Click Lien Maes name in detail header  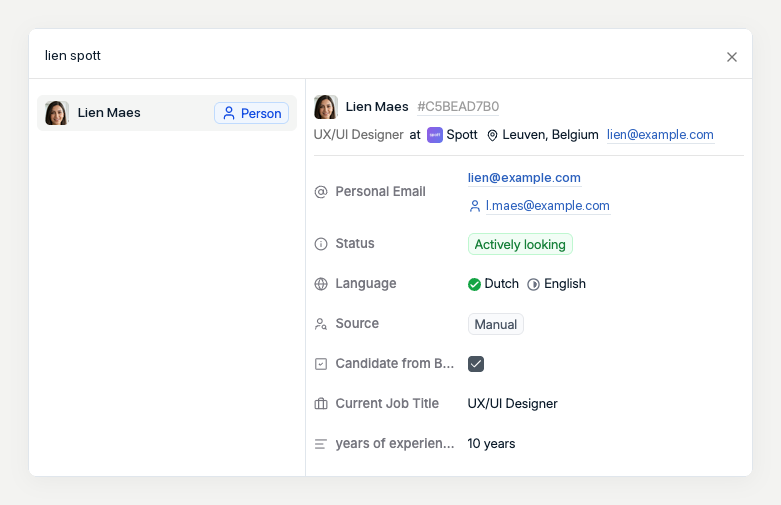click(x=377, y=107)
